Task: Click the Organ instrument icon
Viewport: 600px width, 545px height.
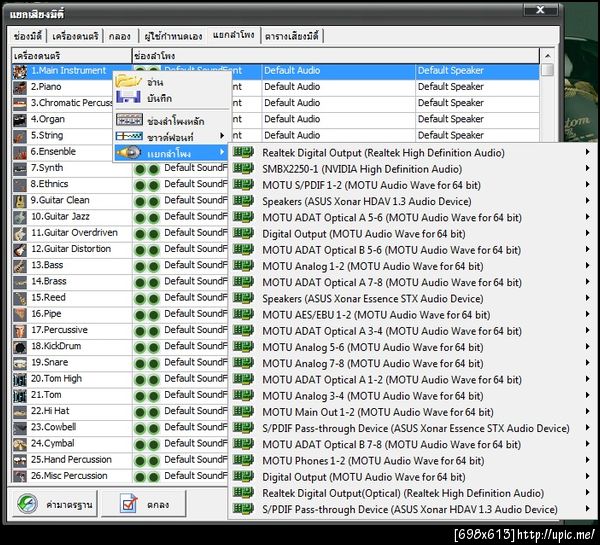Action: point(20,120)
